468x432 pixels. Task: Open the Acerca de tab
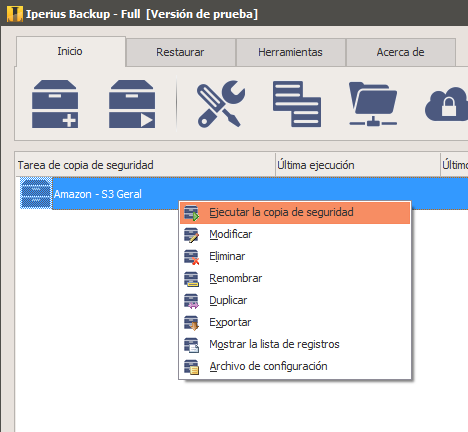click(400, 52)
